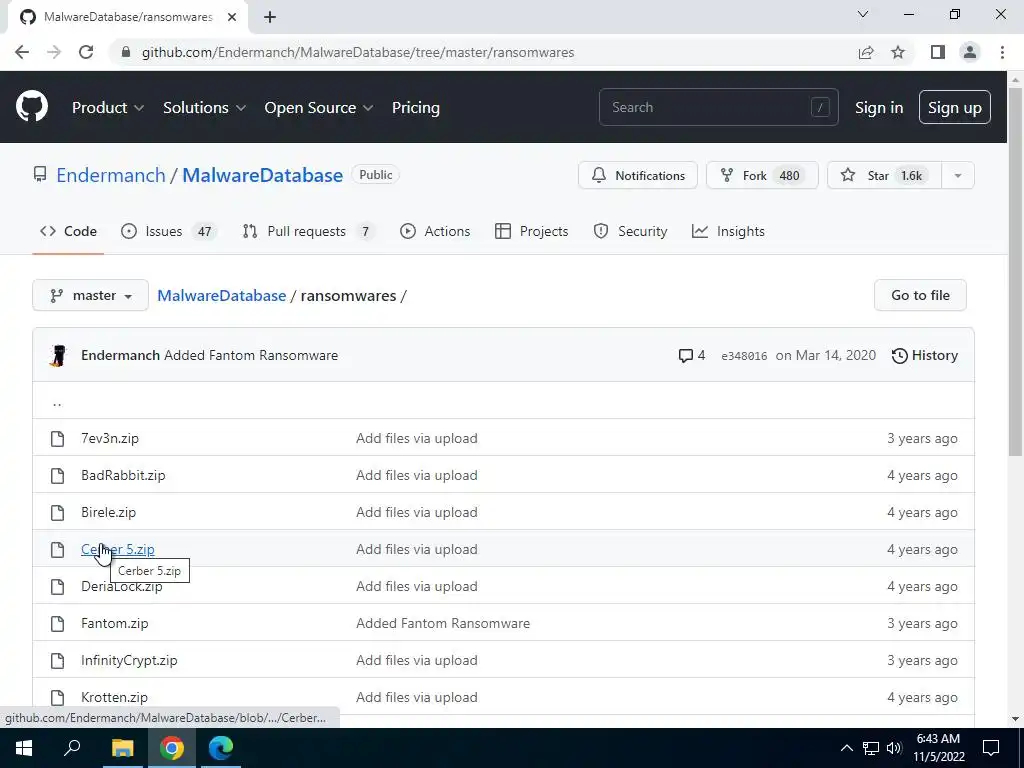Open the Insights tab

(x=728, y=231)
